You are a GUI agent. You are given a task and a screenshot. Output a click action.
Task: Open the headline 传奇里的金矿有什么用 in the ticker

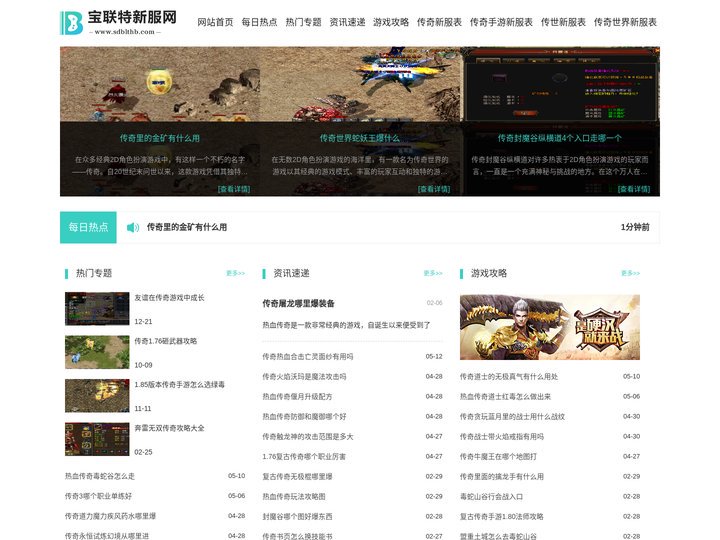(187, 227)
